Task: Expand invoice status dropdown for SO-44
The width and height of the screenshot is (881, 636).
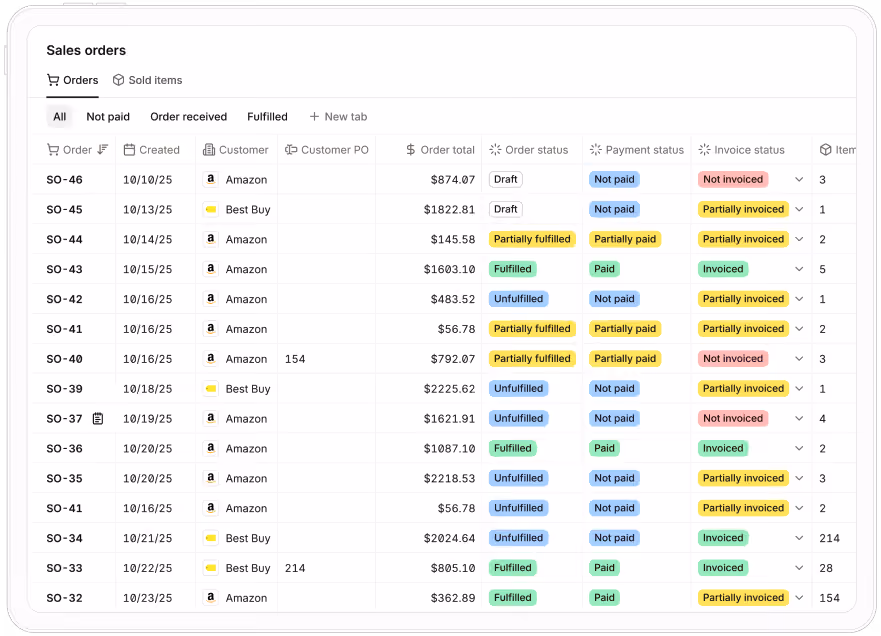Action: click(799, 239)
